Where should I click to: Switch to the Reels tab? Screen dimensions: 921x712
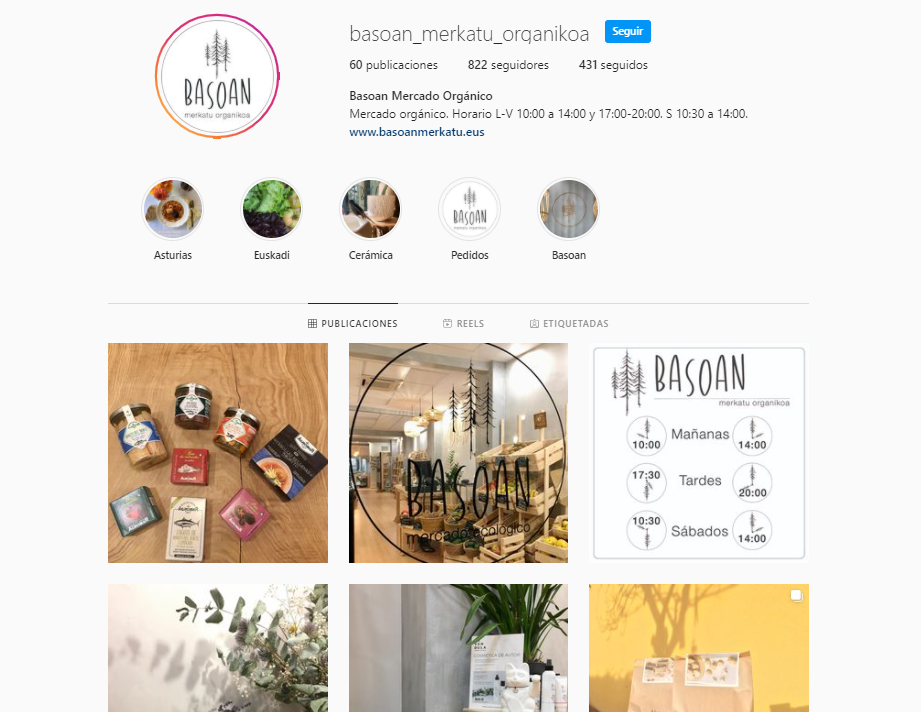point(463,324)
